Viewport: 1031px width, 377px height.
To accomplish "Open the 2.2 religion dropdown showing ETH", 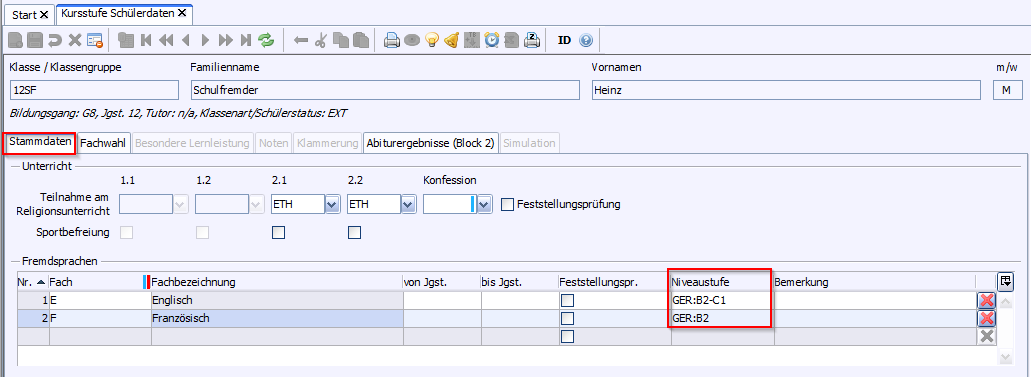I will (x=408, y=205).
